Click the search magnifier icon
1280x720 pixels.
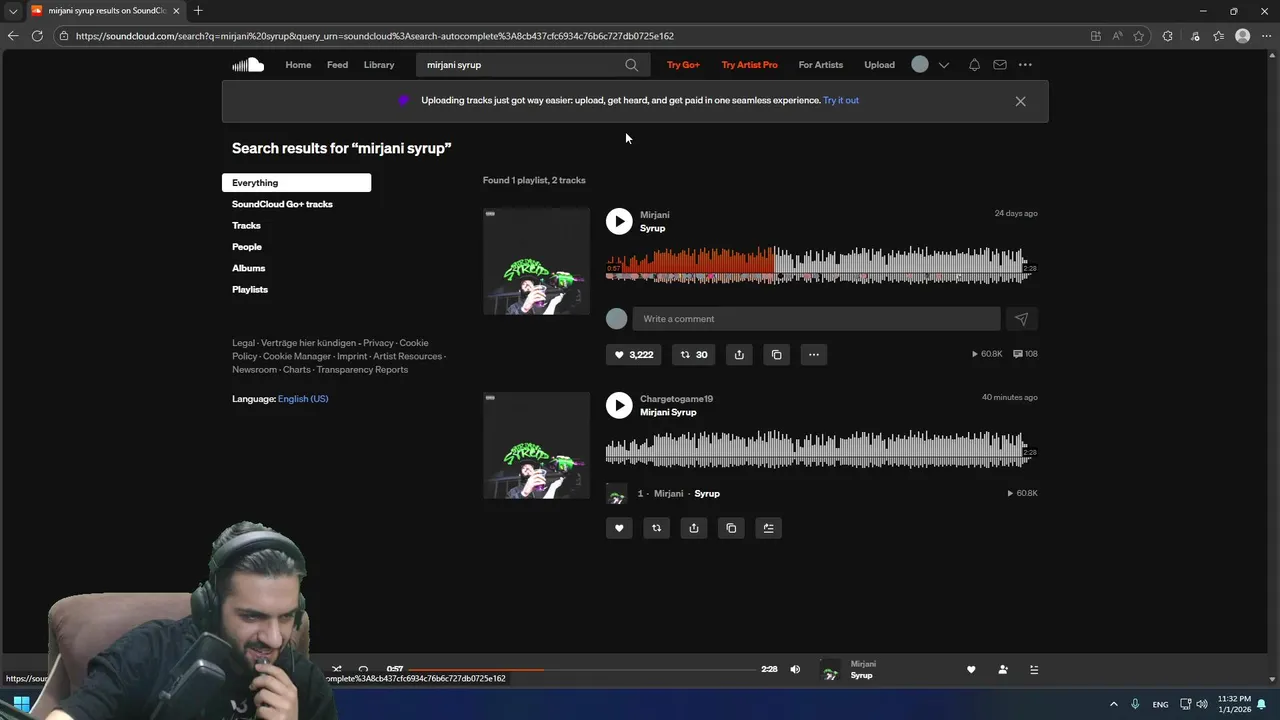point(631,65)
